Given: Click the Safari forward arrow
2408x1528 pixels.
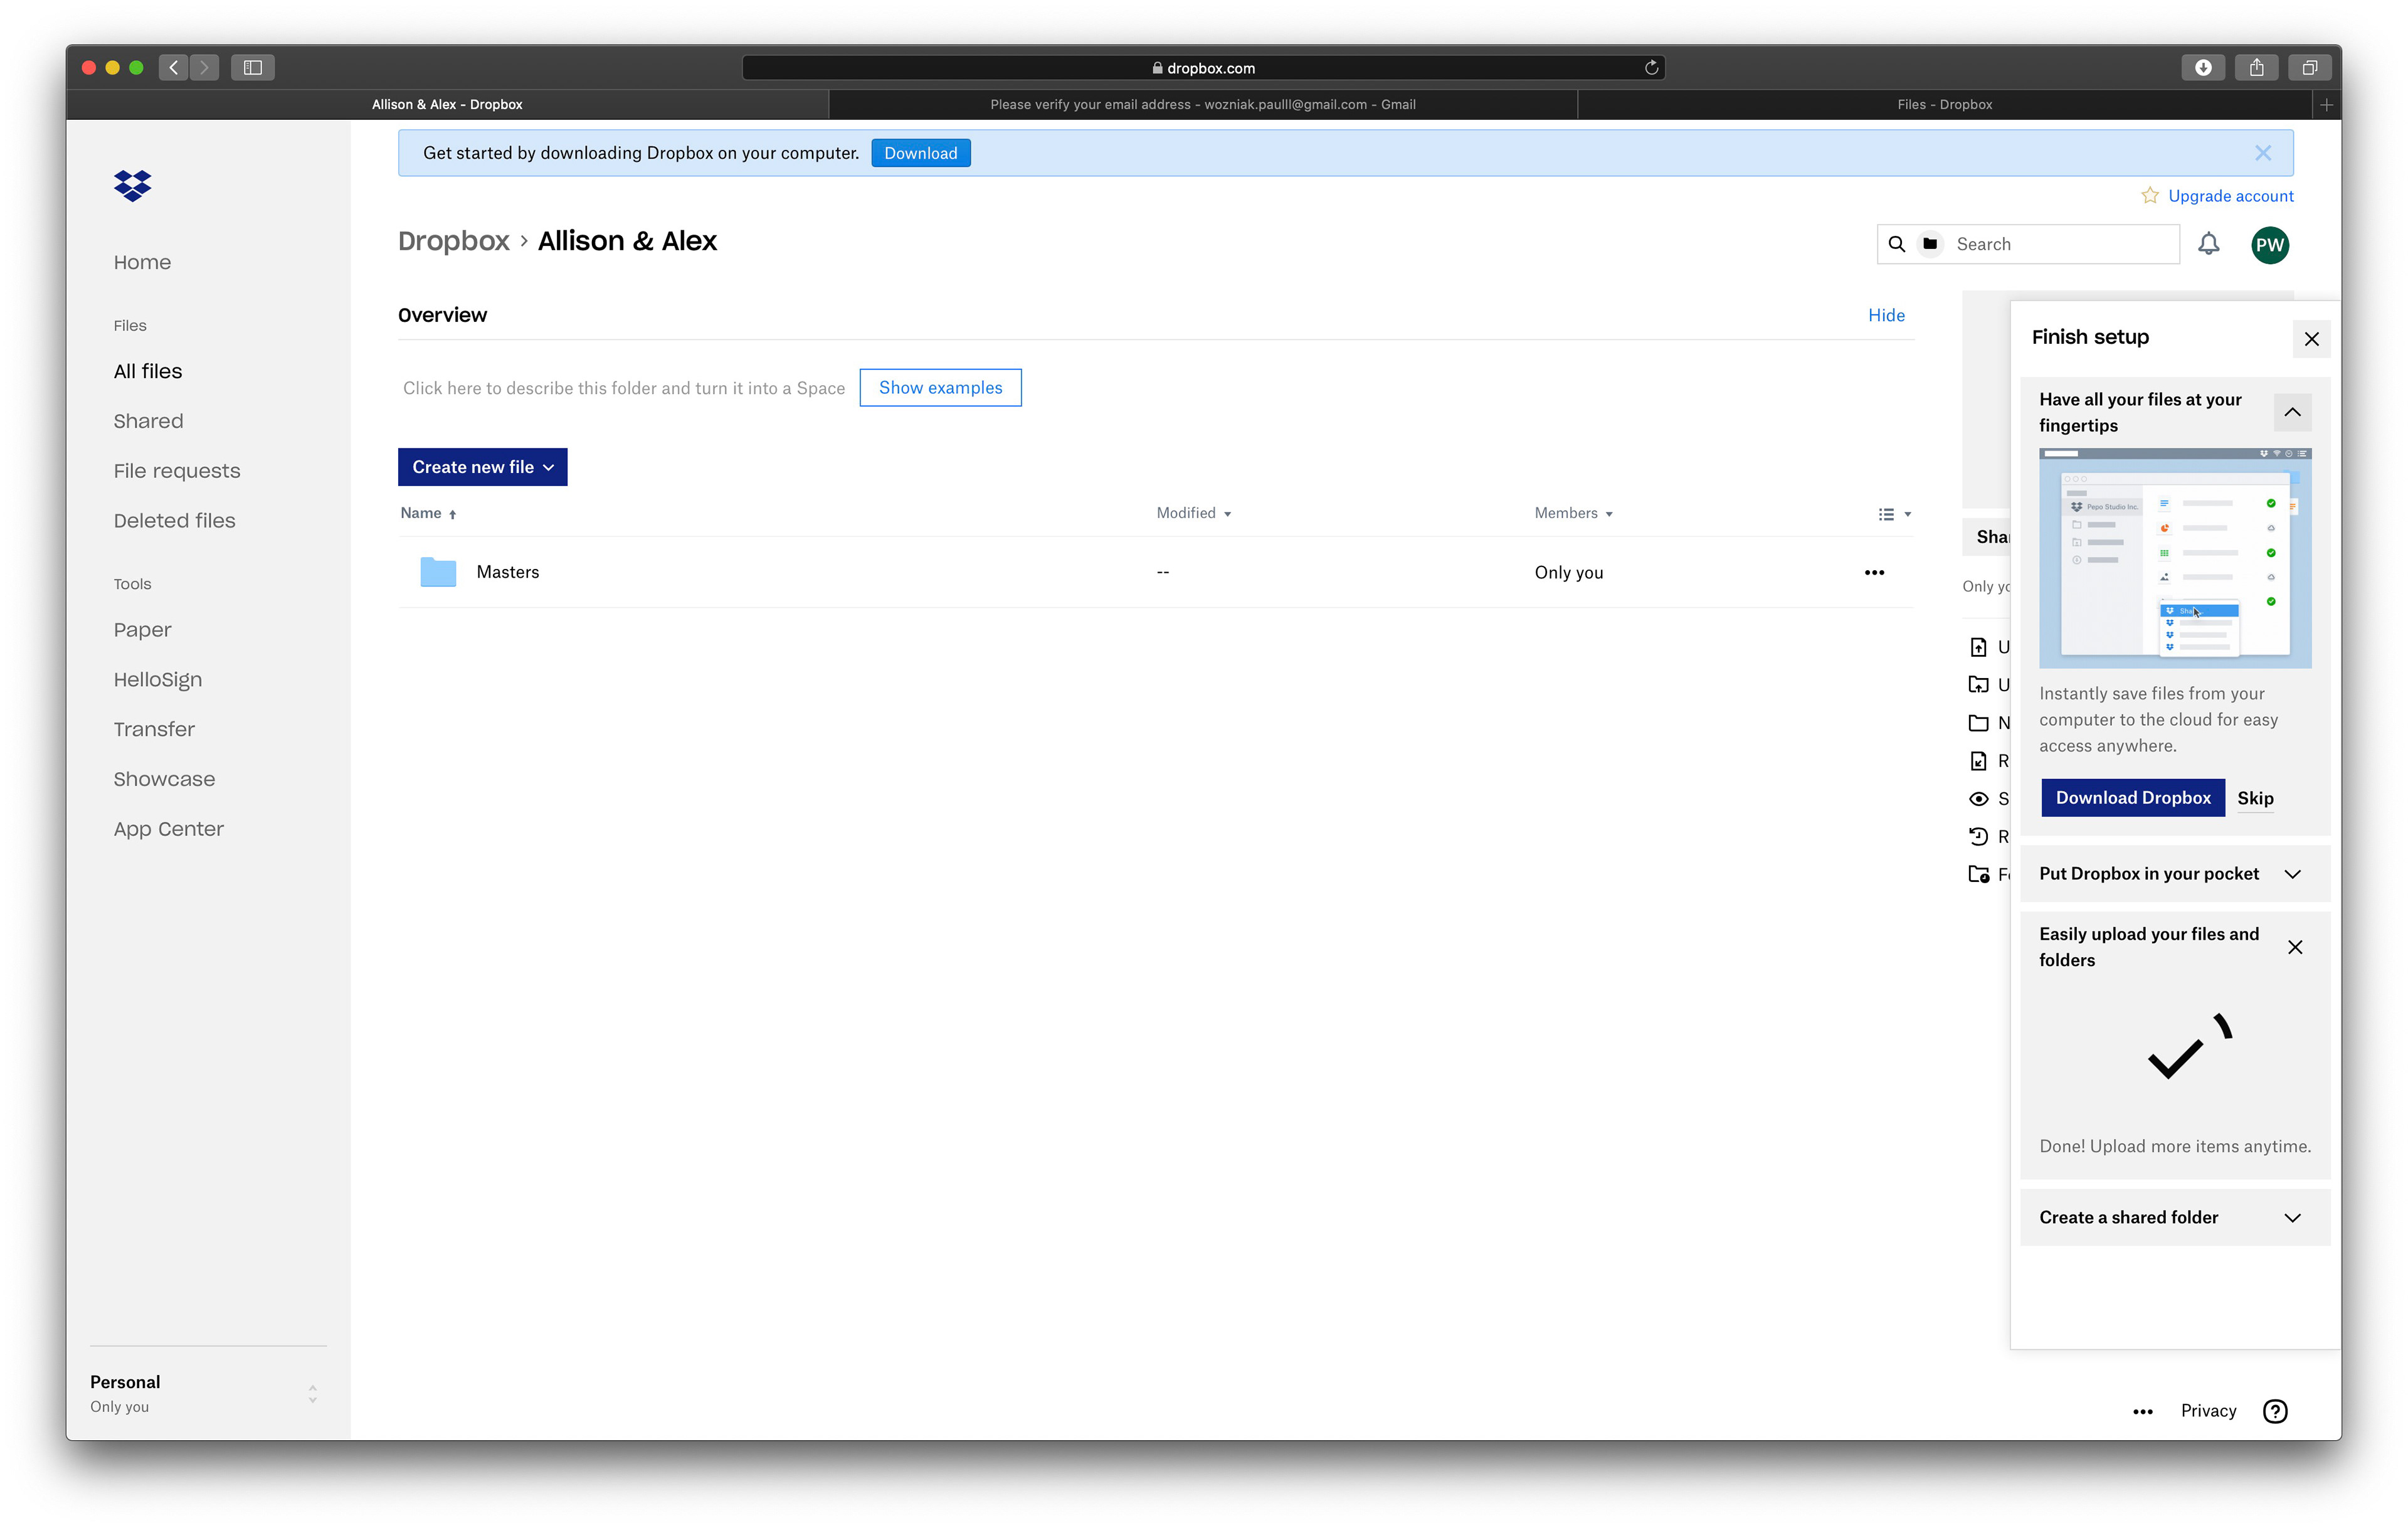Looking at the screenshot, I should tap(204, 68).
